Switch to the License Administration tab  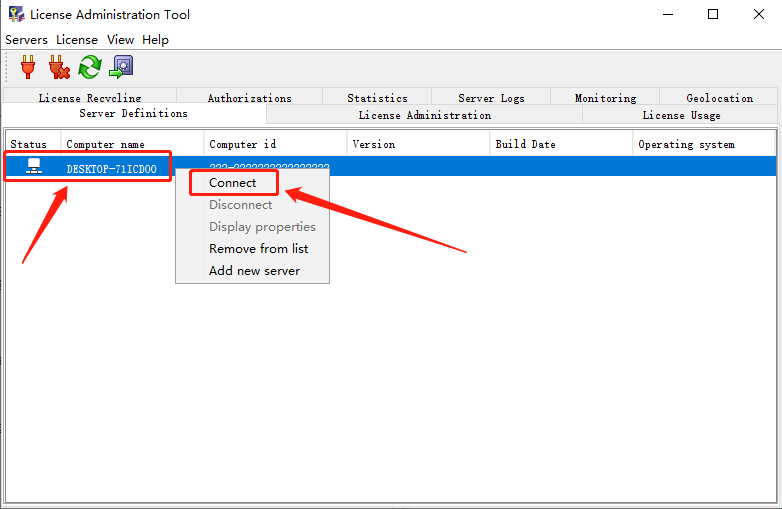(x=424, y=115)
